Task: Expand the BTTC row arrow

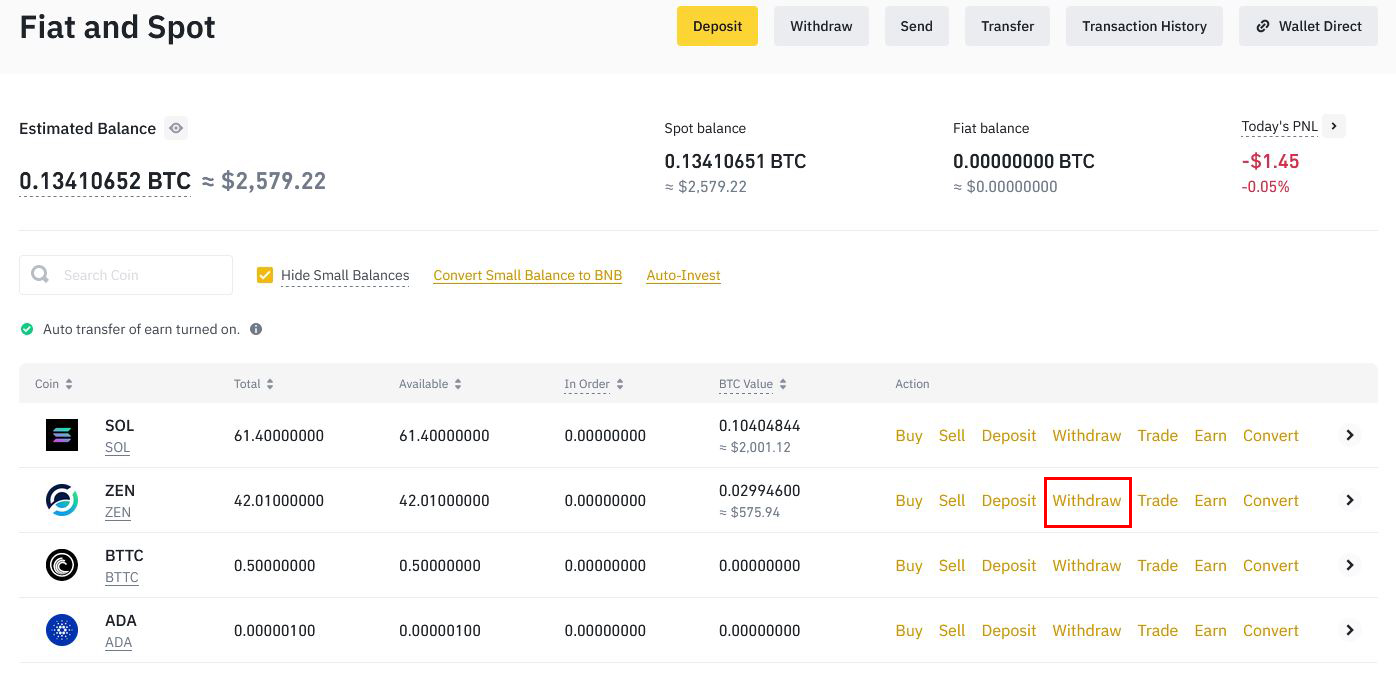Action: pos(1349,565)
